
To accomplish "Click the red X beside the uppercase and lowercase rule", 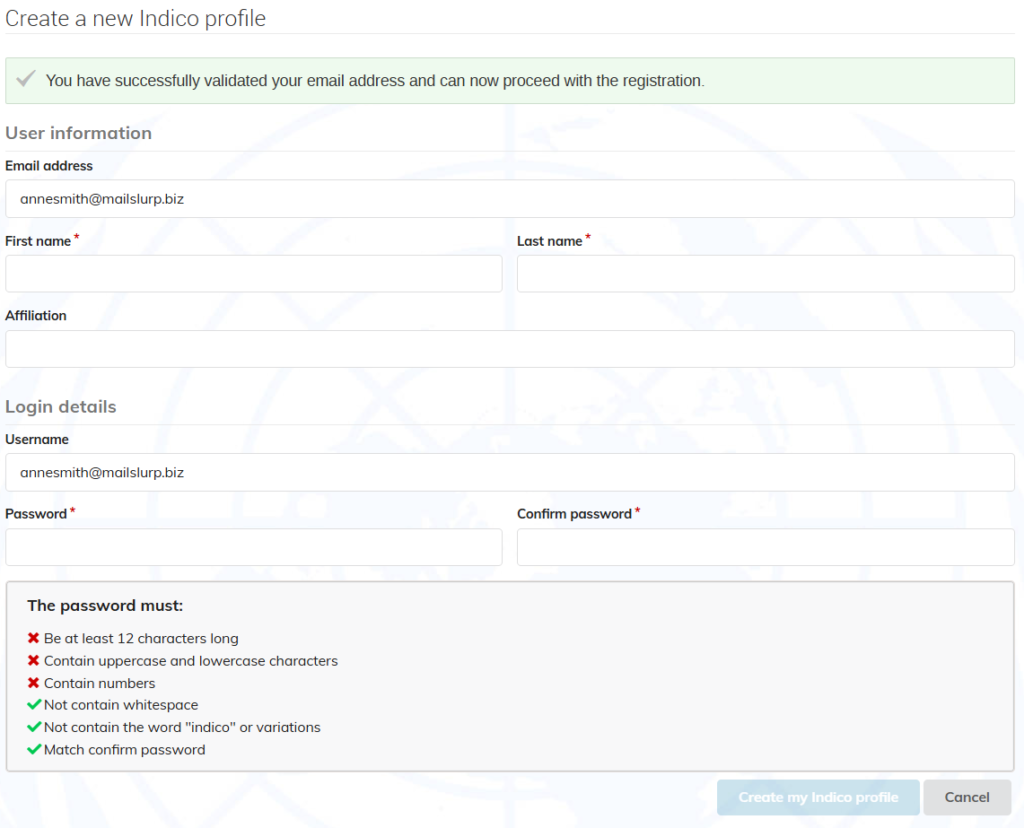I will [33, 661].
